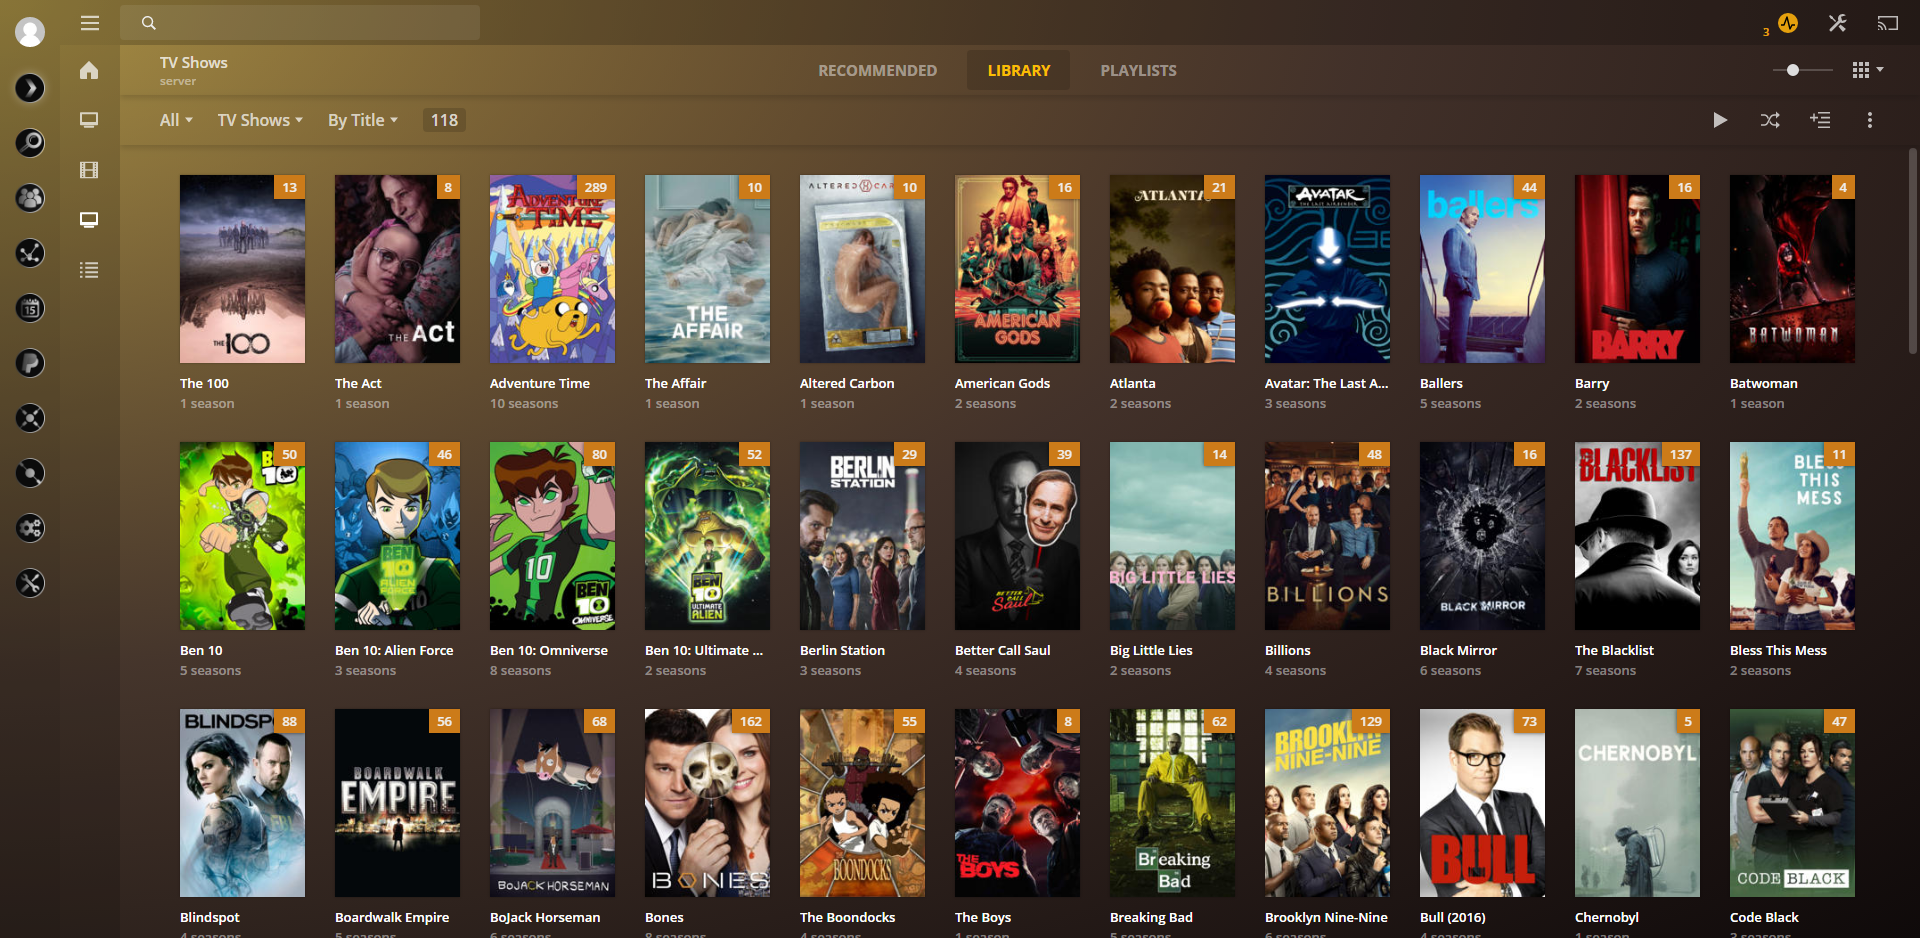Click the Atlanta title link
Viewport: 1920px width, 938px height.
pos(1132,383)
